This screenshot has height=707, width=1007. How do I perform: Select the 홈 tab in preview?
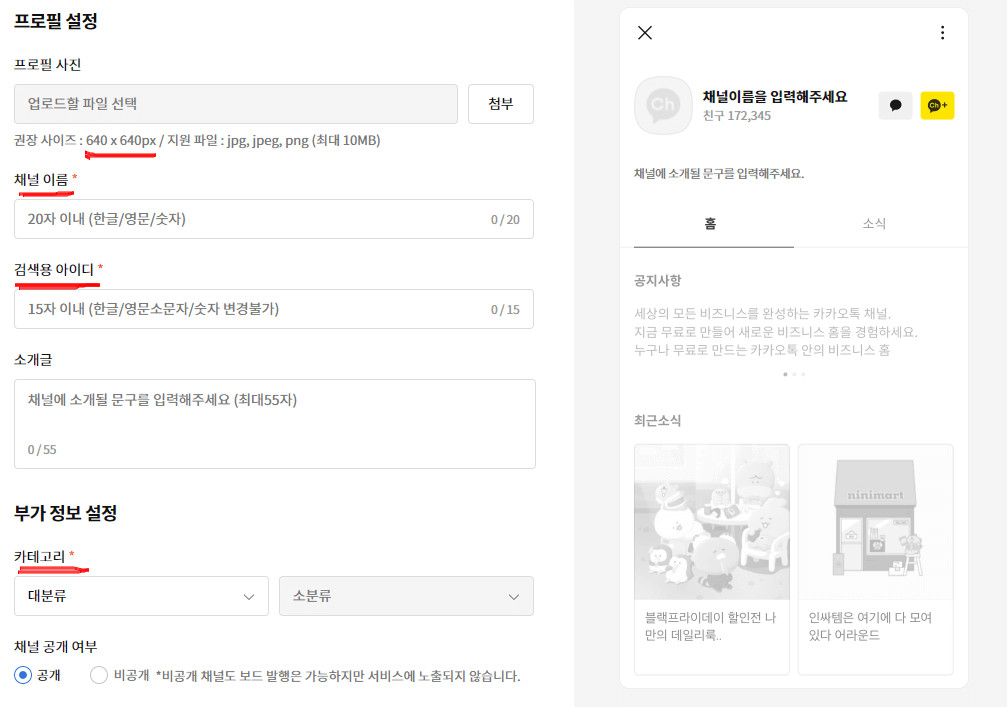[x=710, y=223]
